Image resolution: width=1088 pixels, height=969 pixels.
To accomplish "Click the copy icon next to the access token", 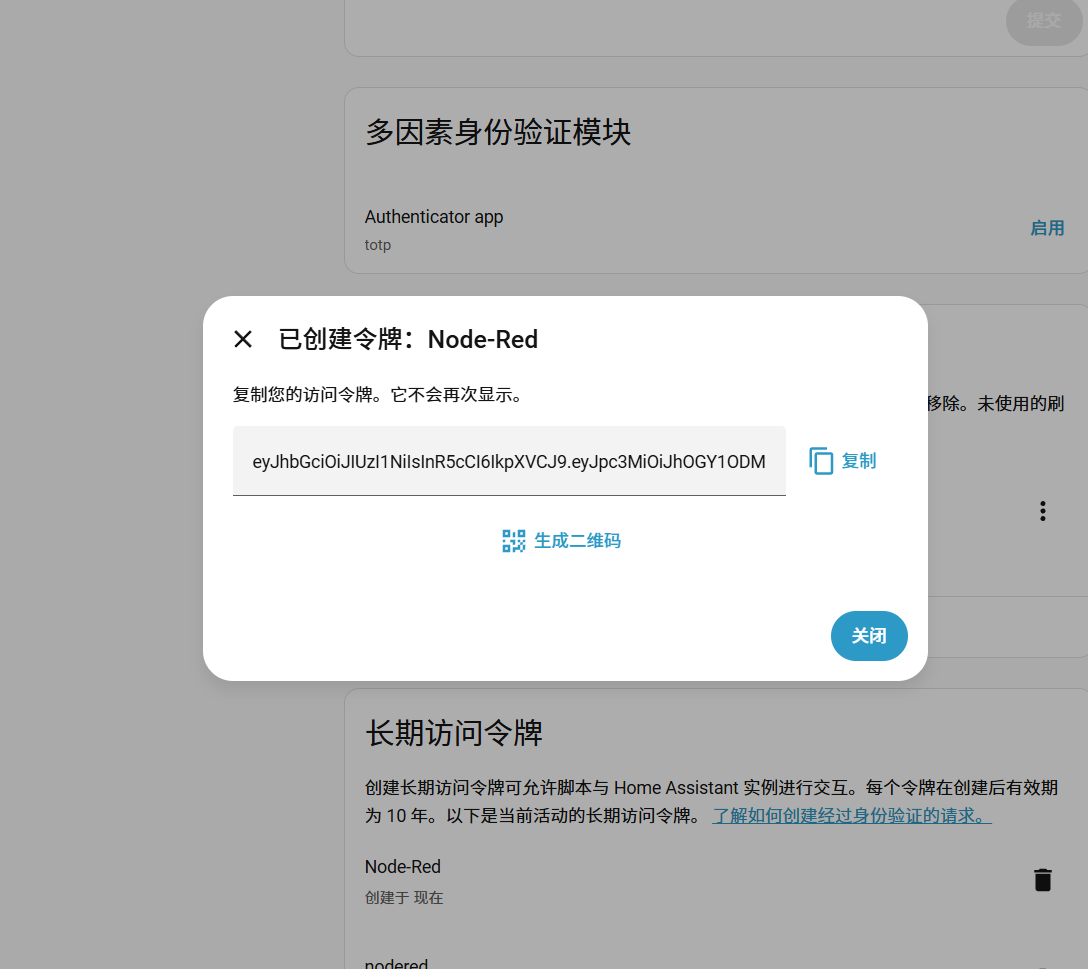I will [820, 460].
